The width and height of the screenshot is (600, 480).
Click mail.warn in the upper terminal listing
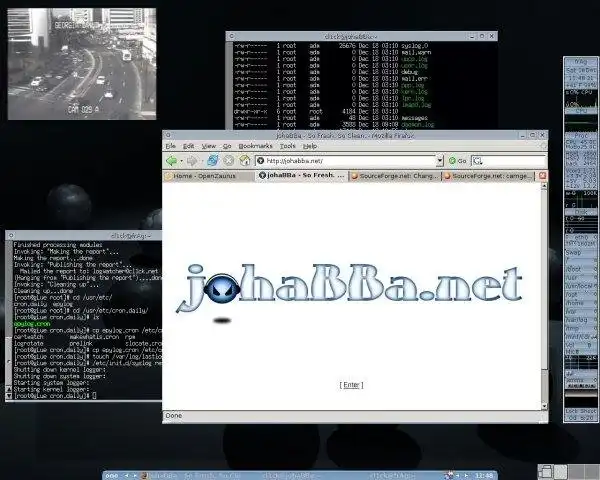pyautogui.click(x=416, y=52)
